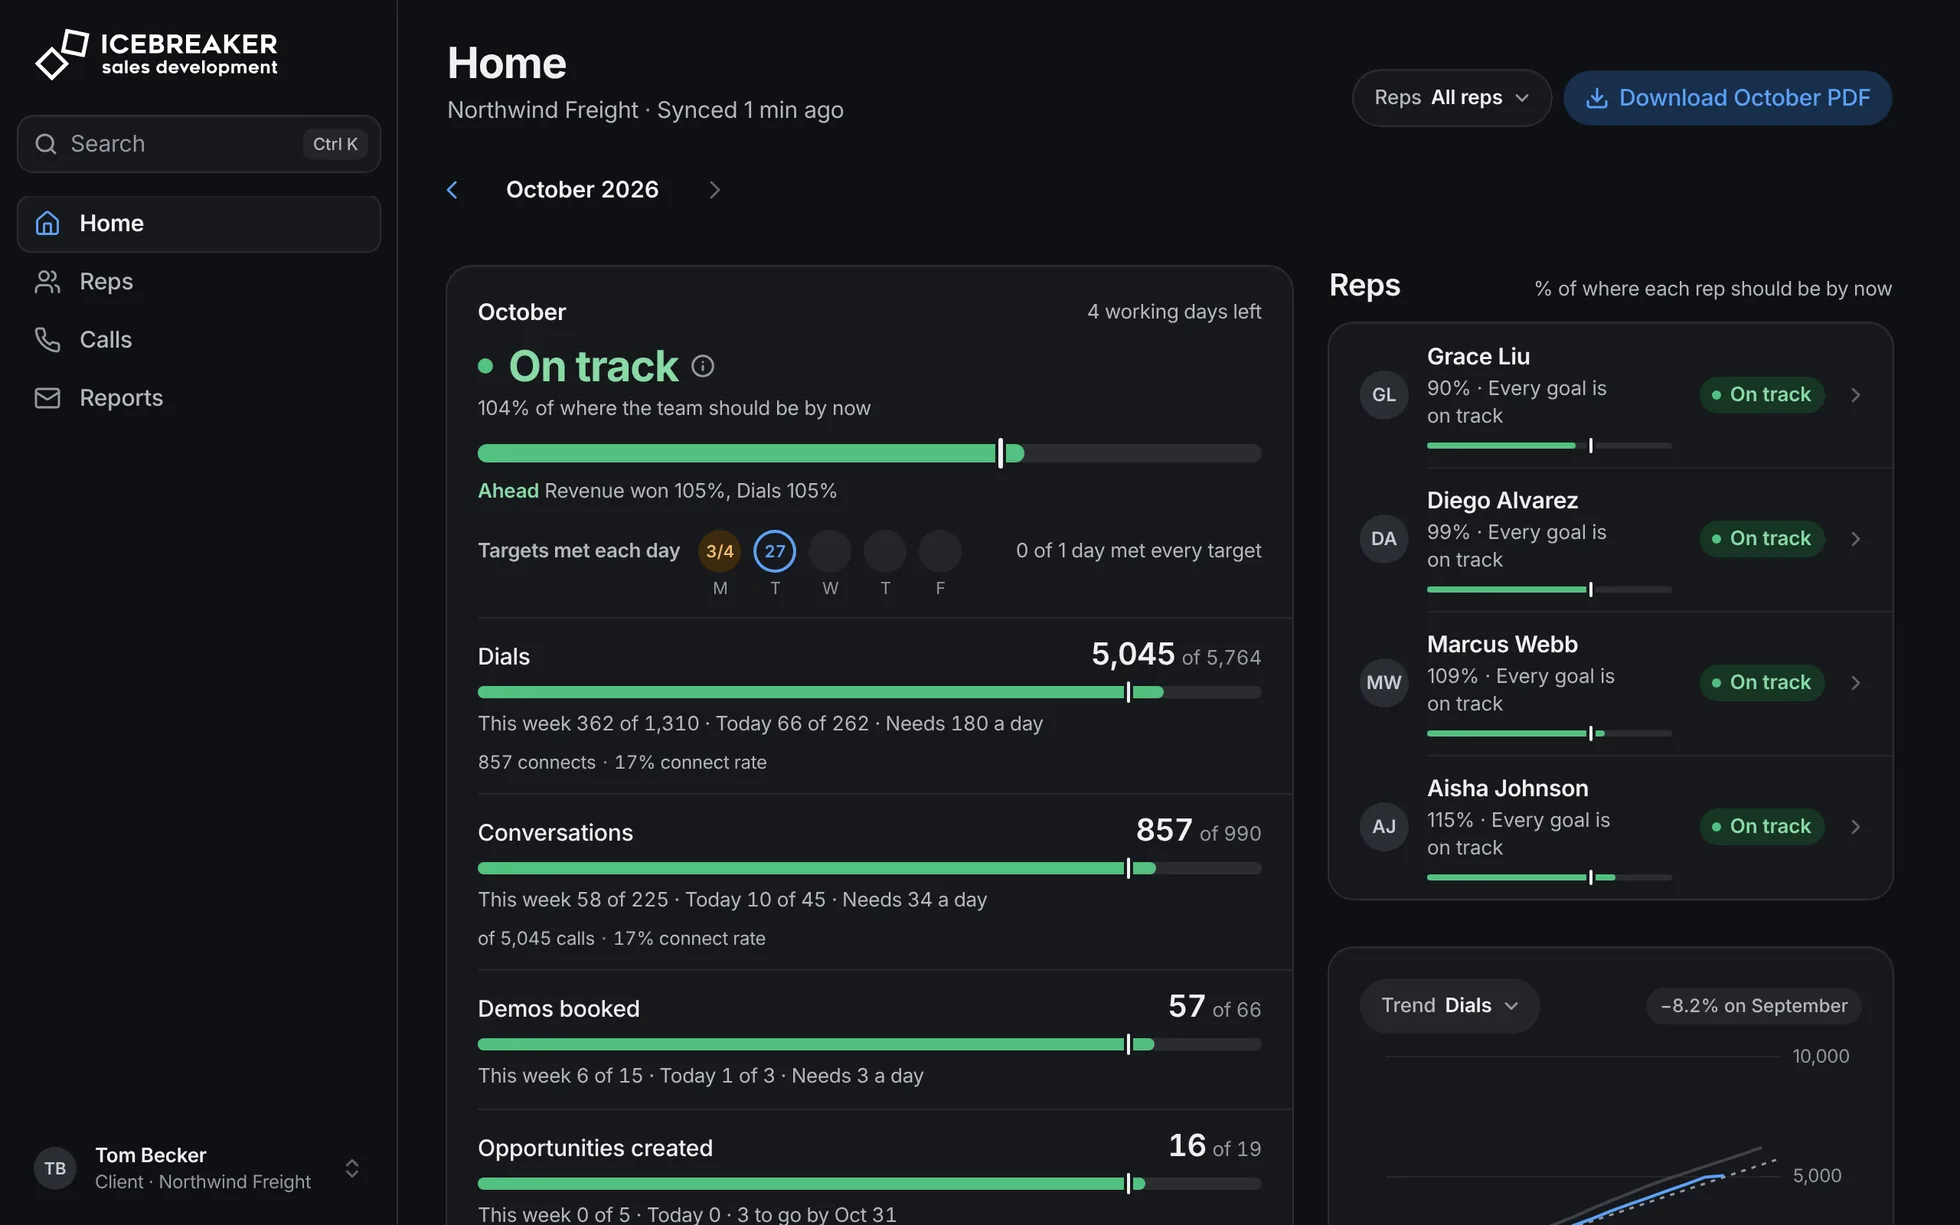
Task: Expand the Tom Becker account switcher
Action: [352, 1168]
